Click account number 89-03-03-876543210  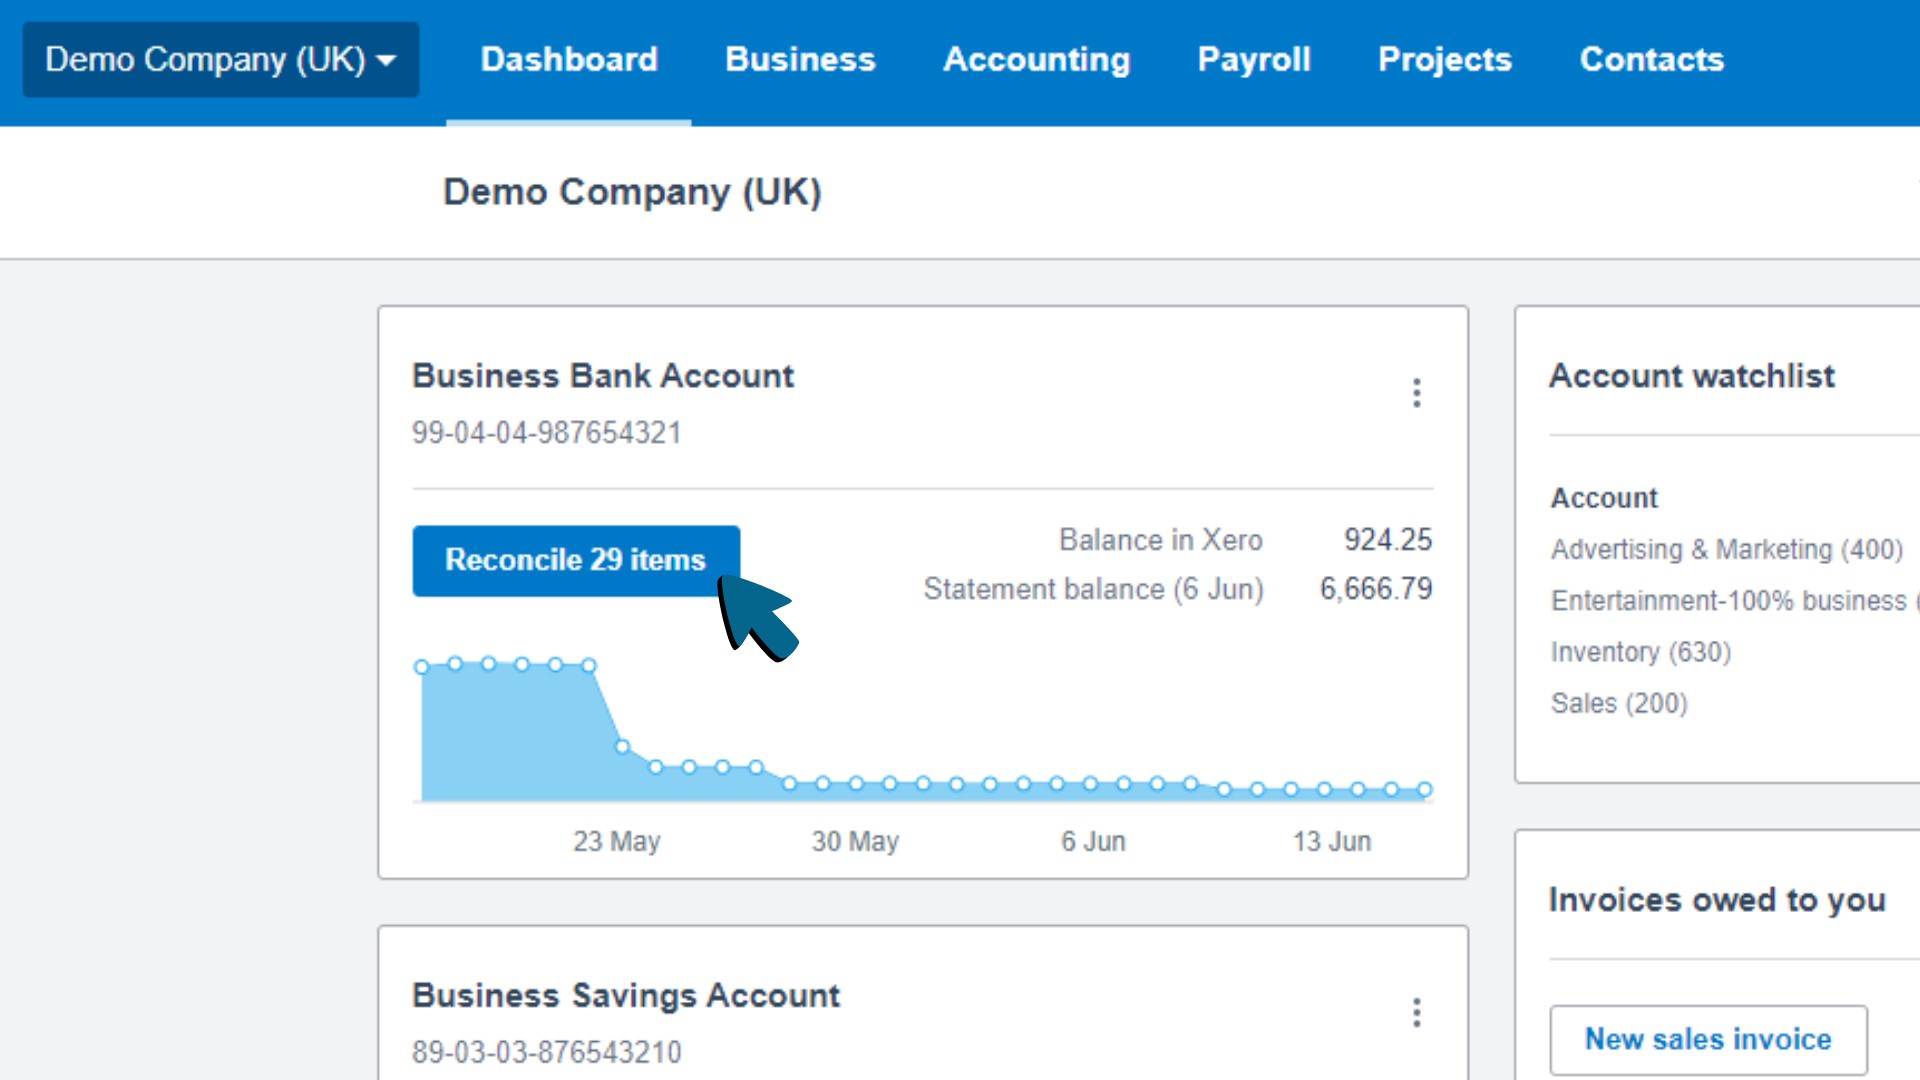pyautogui.click(x=547, y=1052)
